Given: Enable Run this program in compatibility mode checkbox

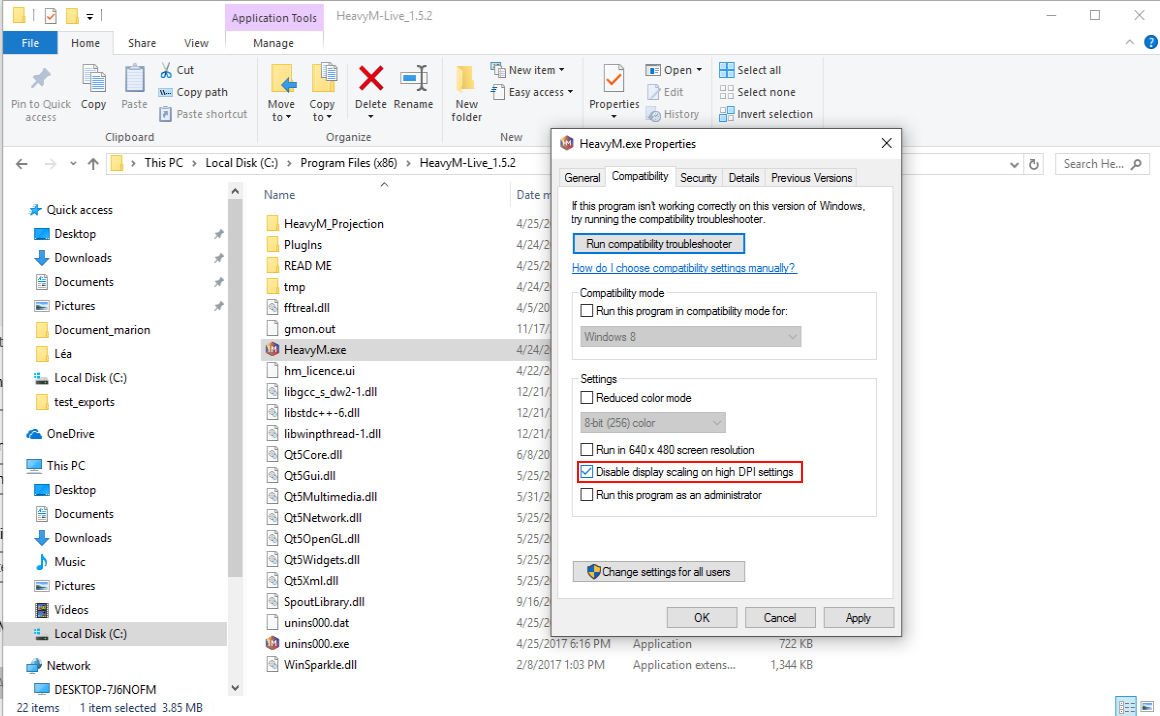Looking at the screenshot, I should (x=587, y=311).
